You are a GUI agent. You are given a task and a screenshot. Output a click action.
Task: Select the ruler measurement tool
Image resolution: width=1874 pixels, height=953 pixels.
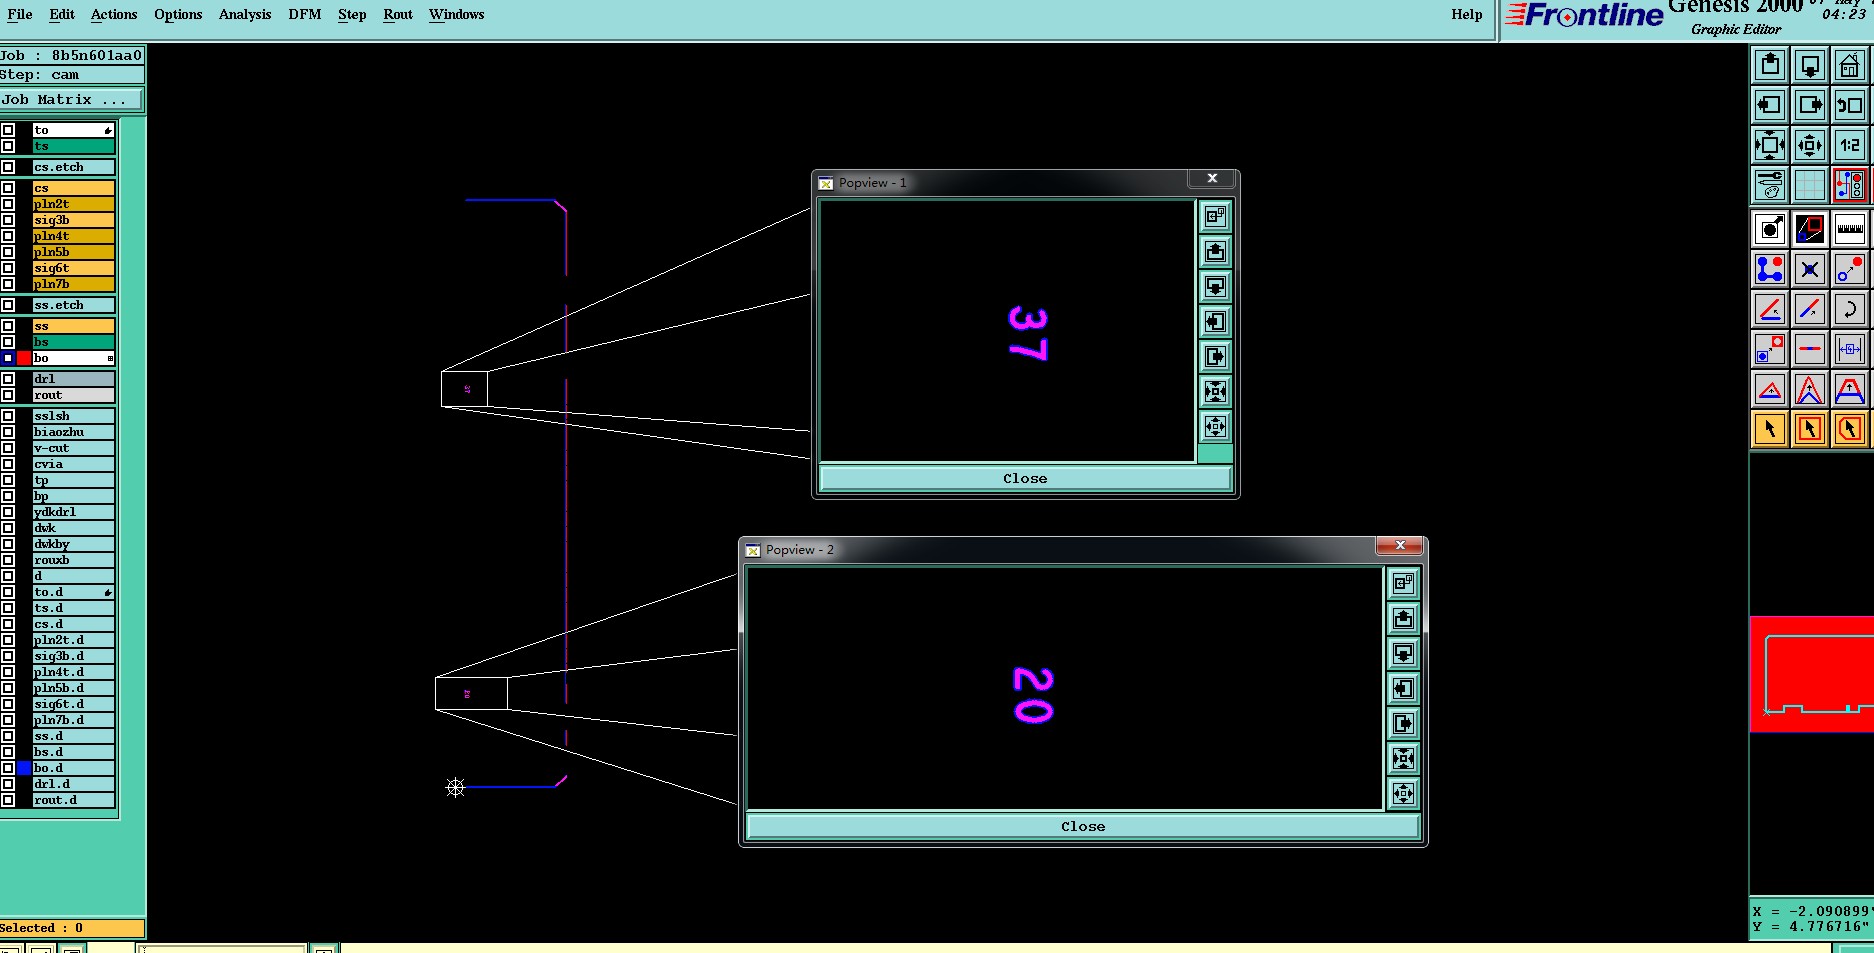(x=1850, y=229)
